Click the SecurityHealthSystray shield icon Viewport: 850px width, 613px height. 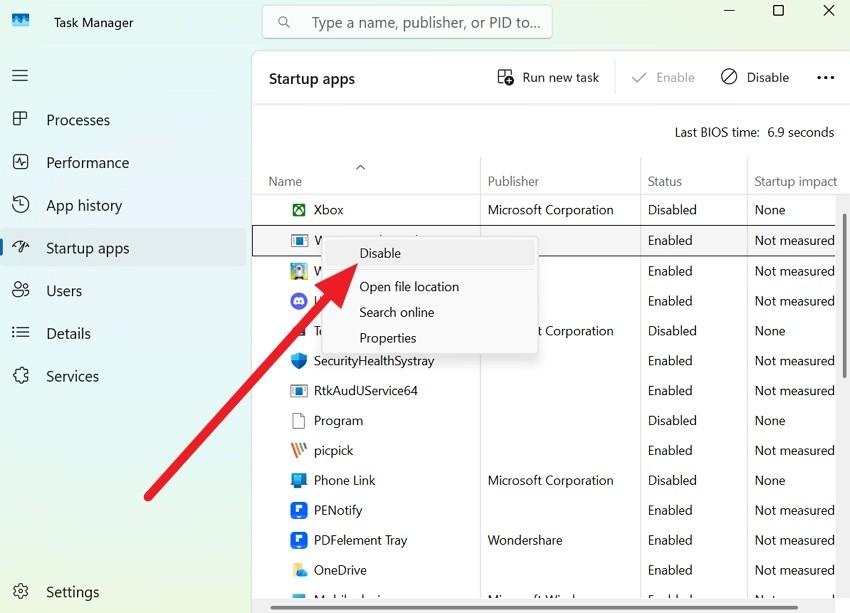click(x=298, y=360)
